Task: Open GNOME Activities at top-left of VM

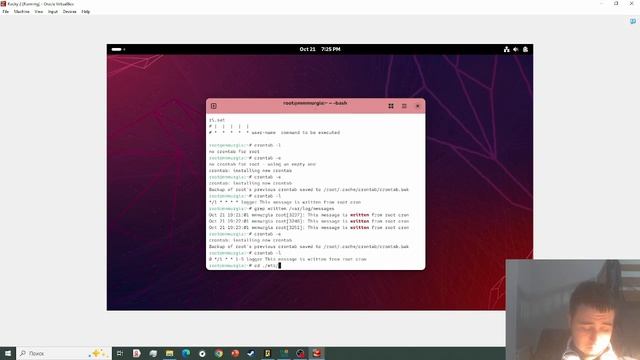Action: [118, 49]
